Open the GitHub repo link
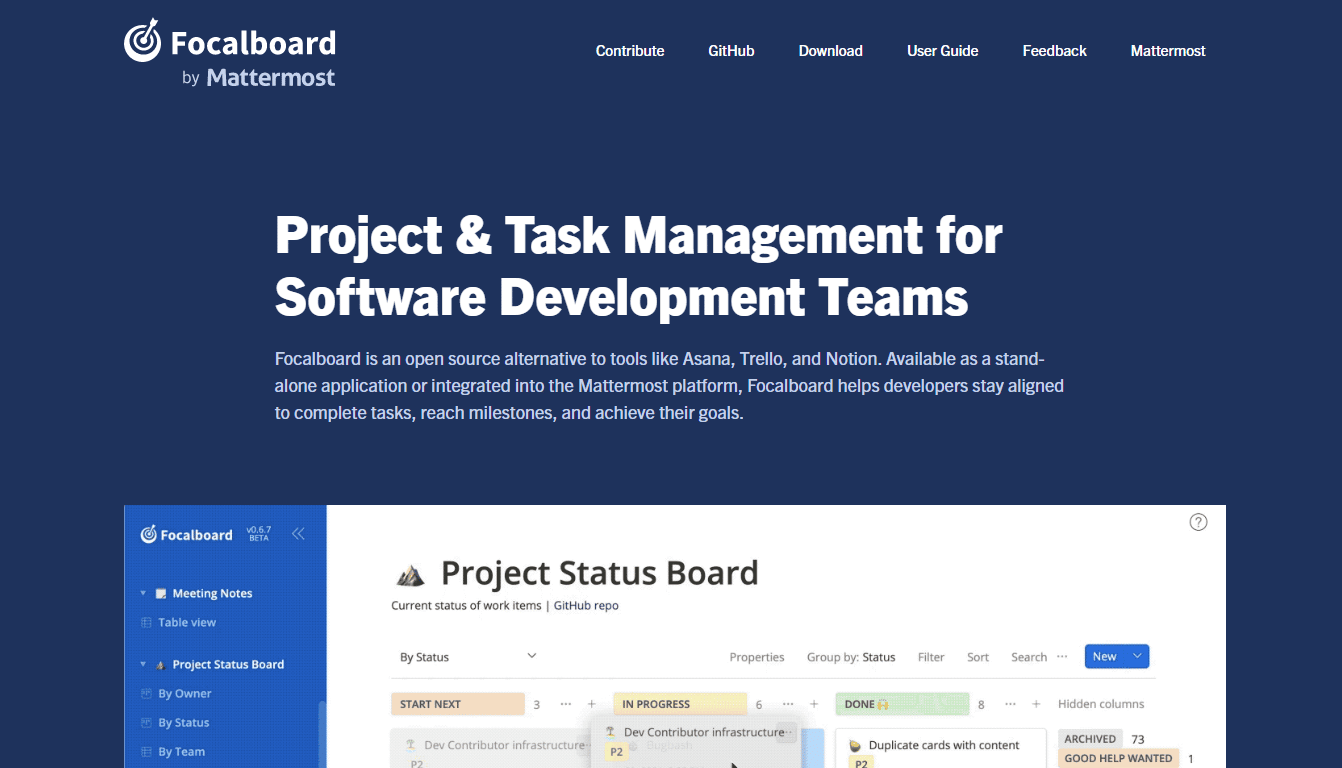This screenshot has height=768, width=1342. (x=586, y=605)
